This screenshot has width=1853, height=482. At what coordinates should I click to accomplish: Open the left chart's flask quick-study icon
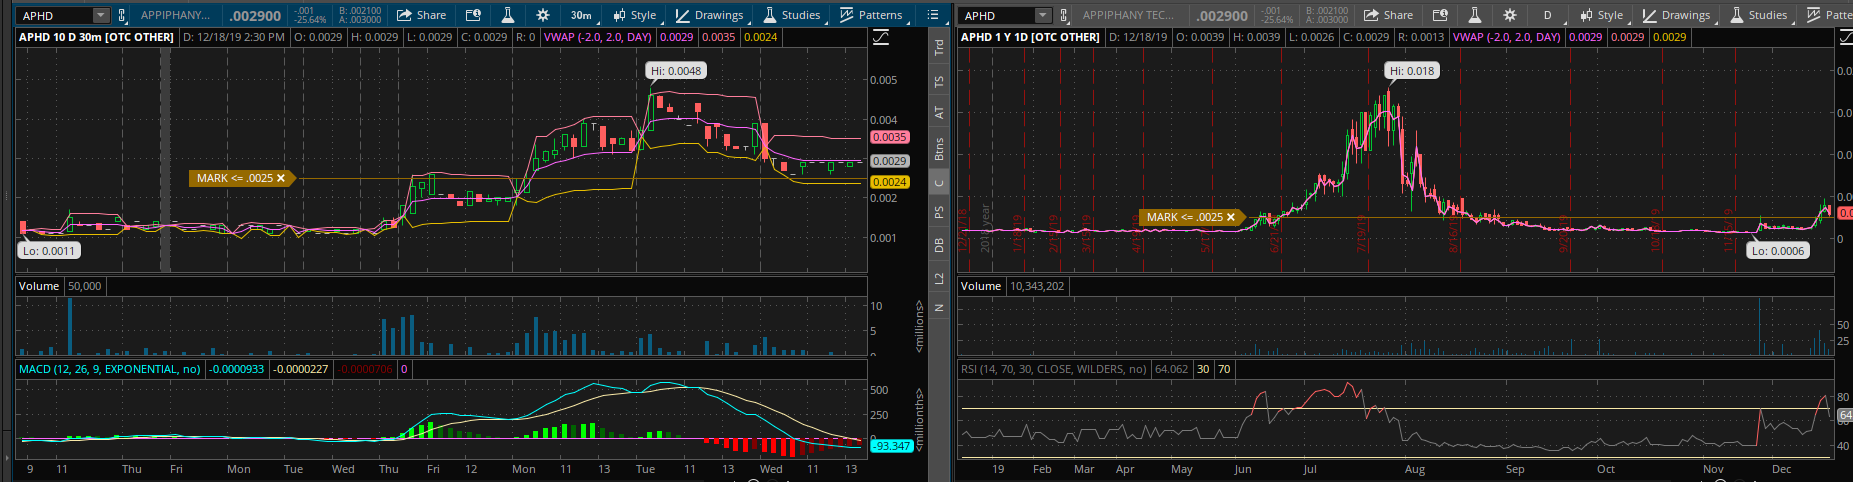[x=508, y=15]
